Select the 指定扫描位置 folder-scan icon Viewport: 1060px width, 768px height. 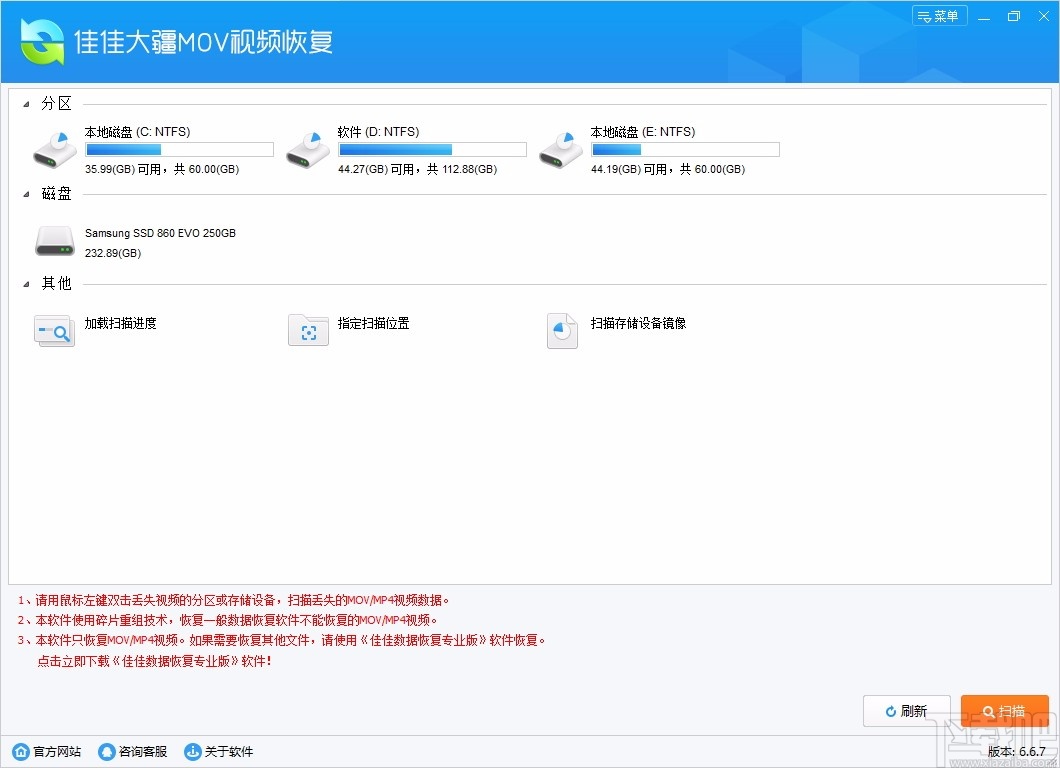coord(308,330)
